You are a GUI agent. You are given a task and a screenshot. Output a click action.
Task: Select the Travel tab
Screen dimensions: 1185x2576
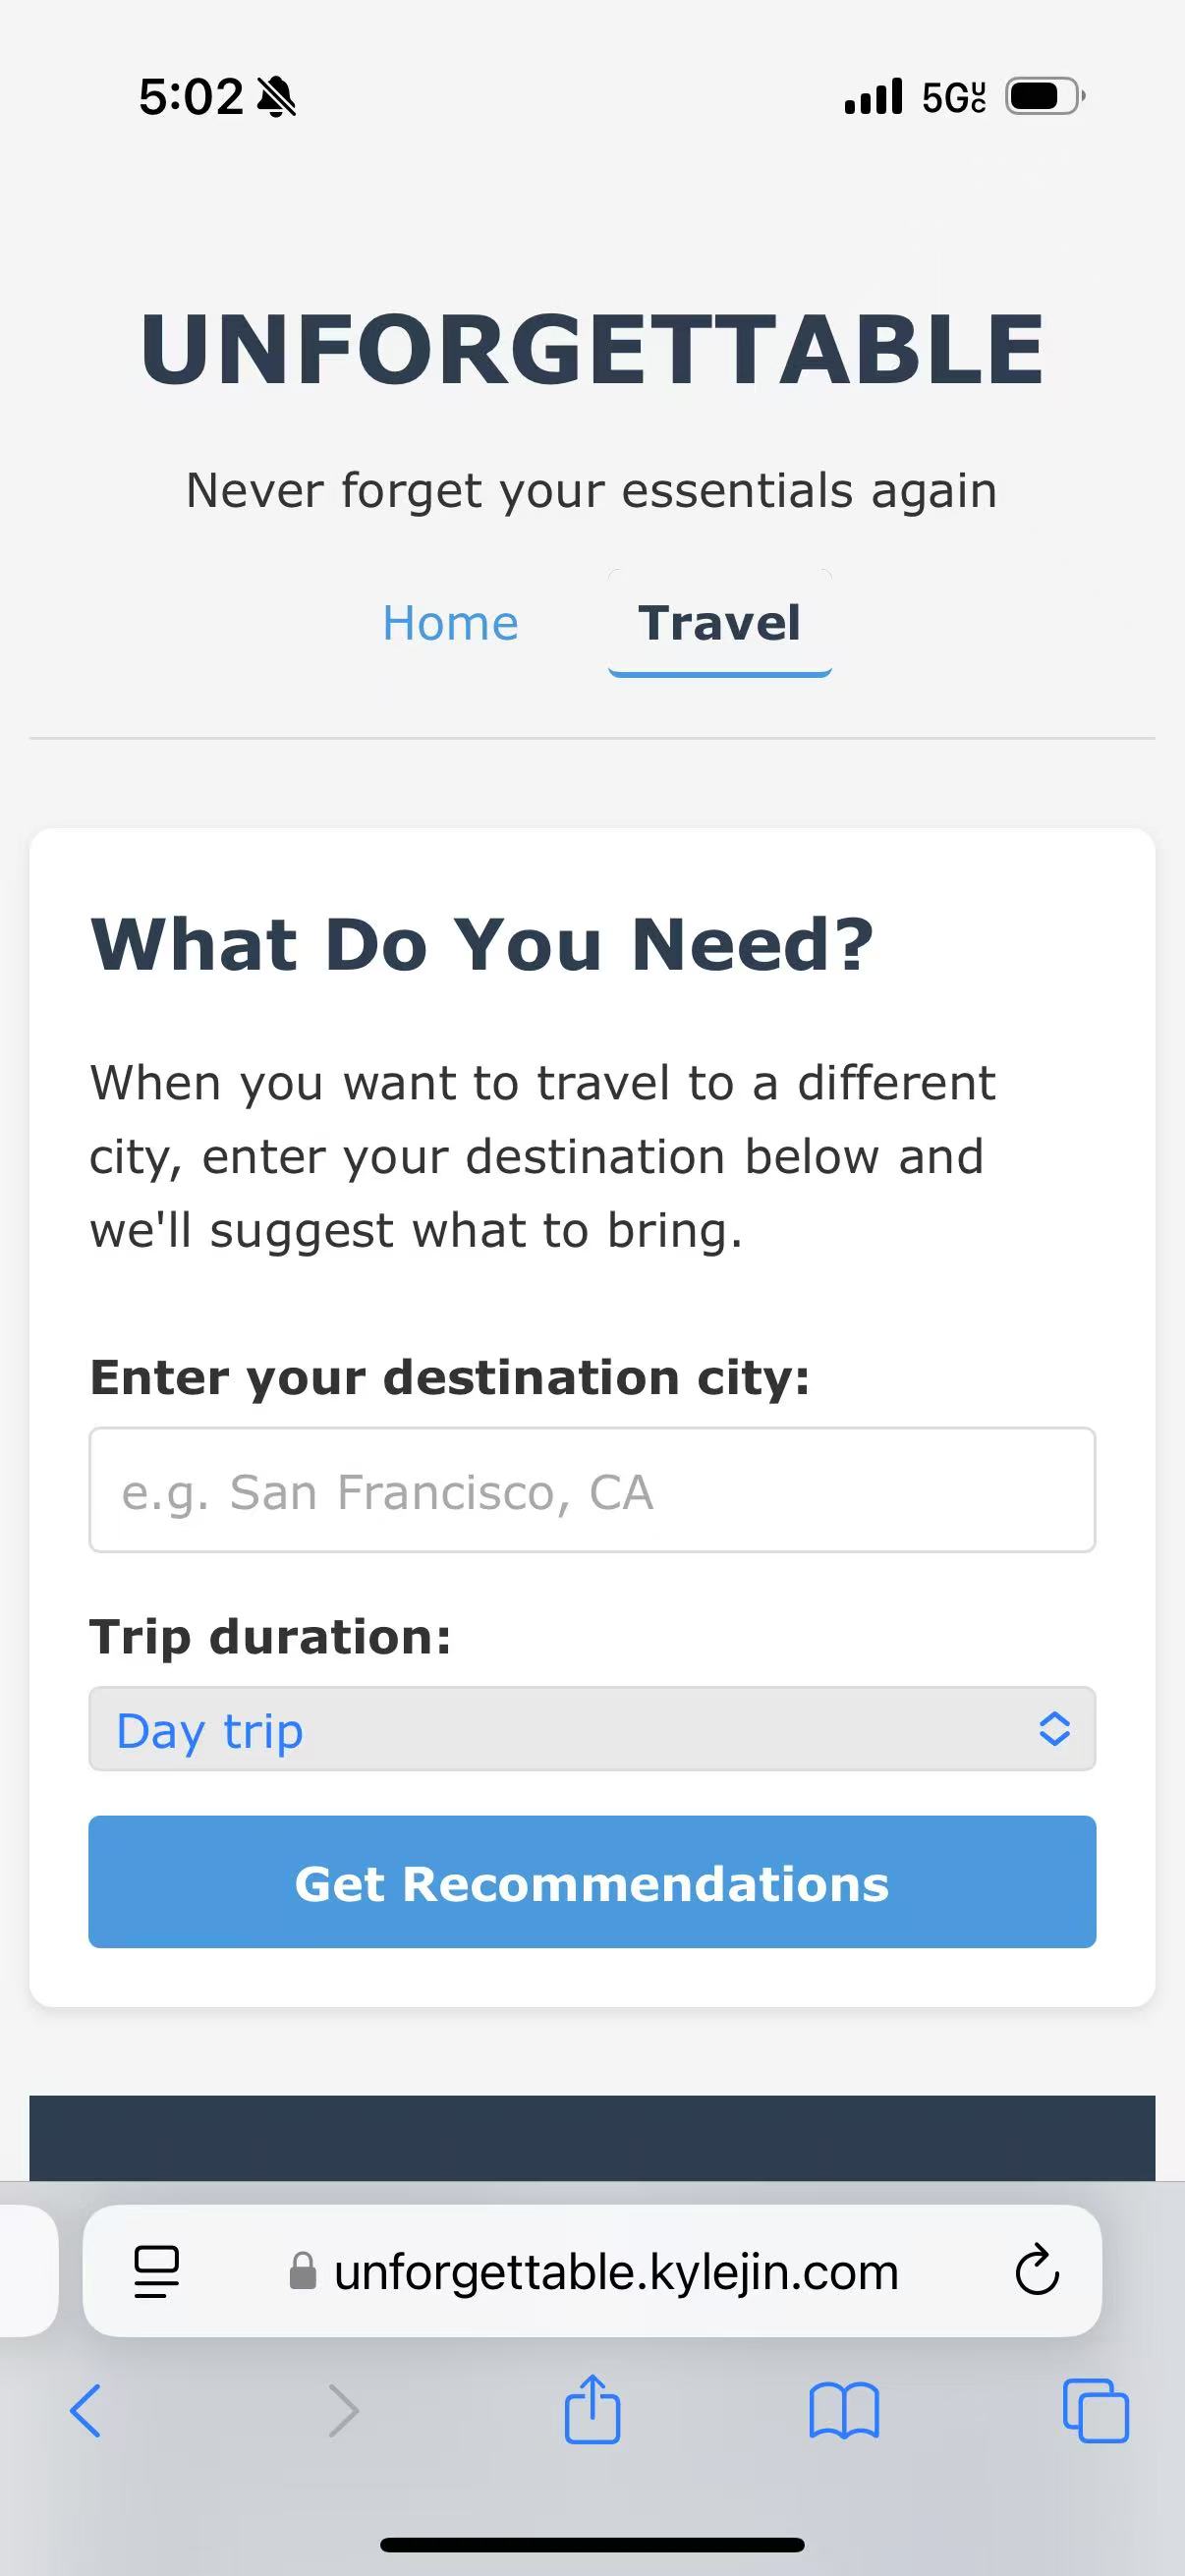(720, 623)
